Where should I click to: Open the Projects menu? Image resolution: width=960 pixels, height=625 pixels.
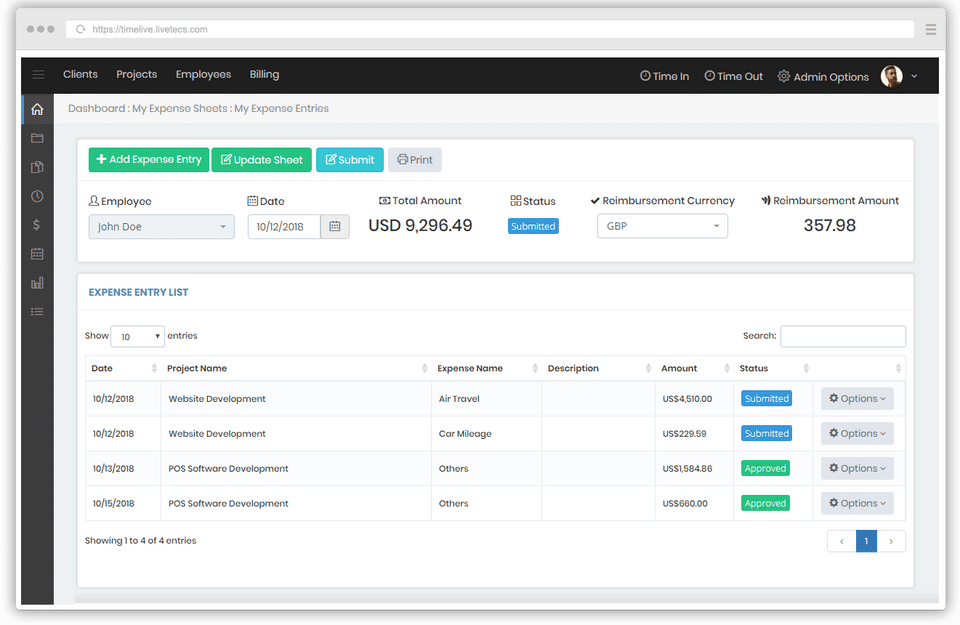click(x=137, y=74)
